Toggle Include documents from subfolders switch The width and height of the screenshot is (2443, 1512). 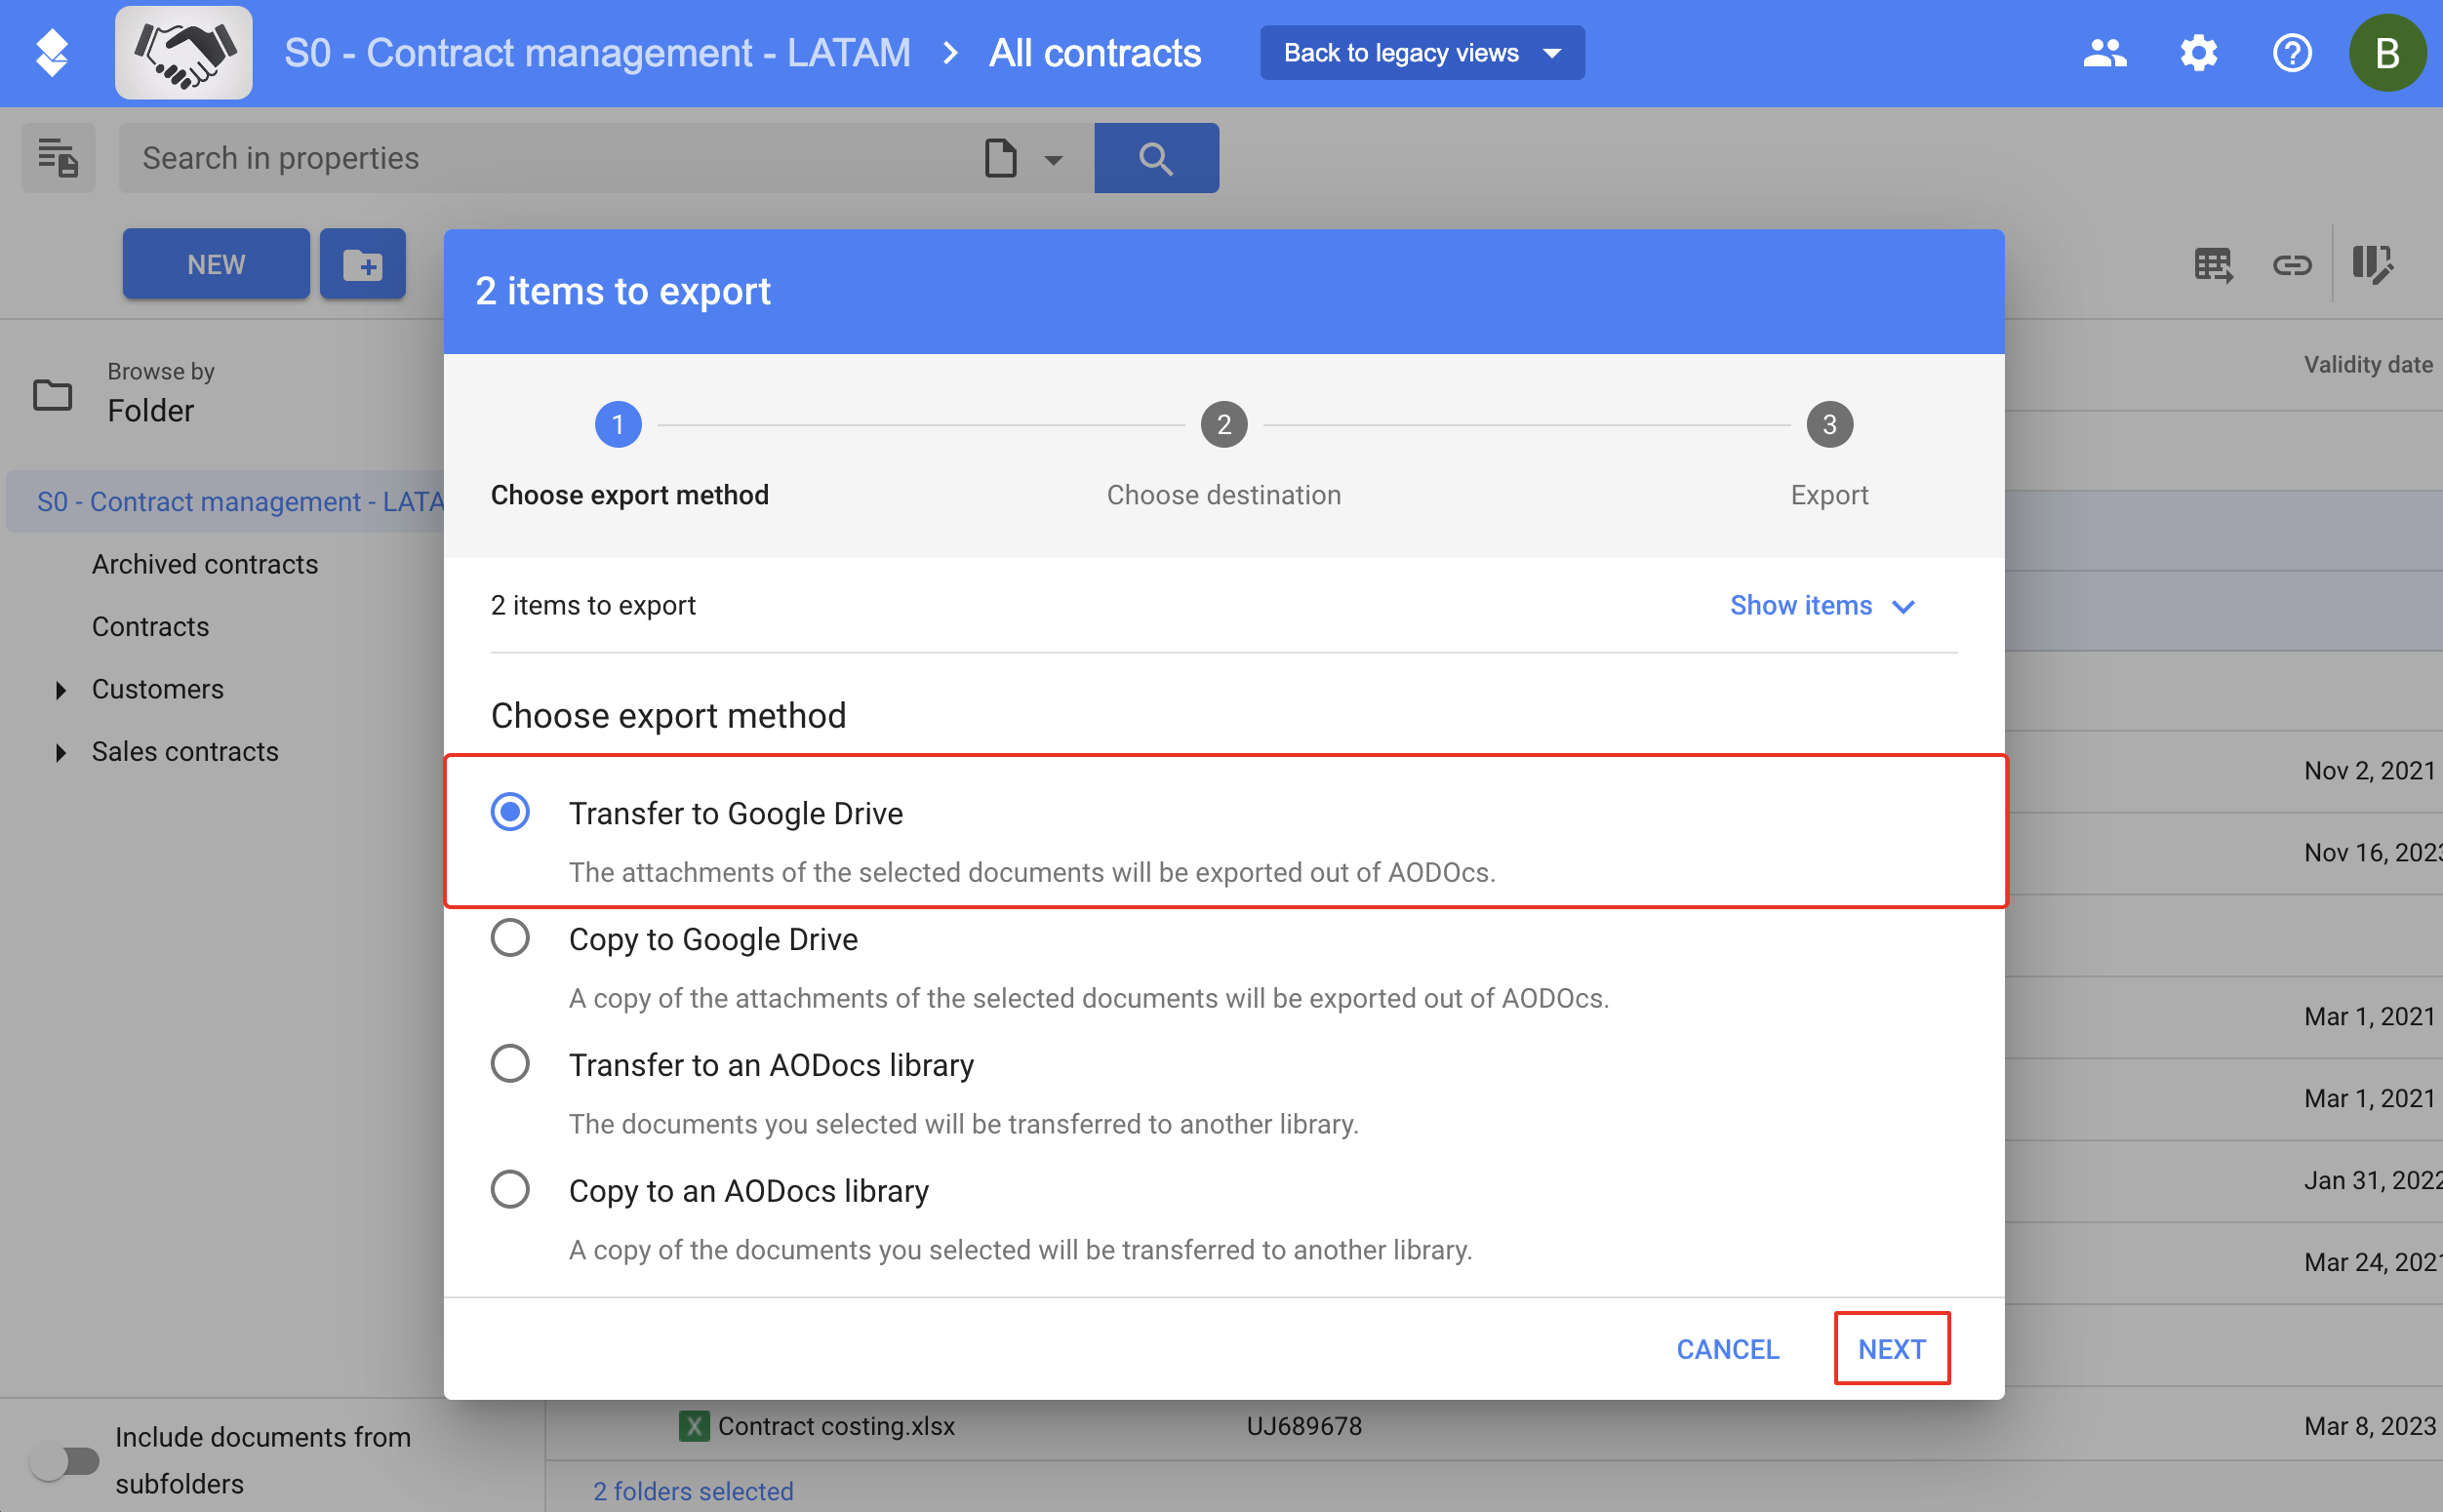coord(64,1461)
